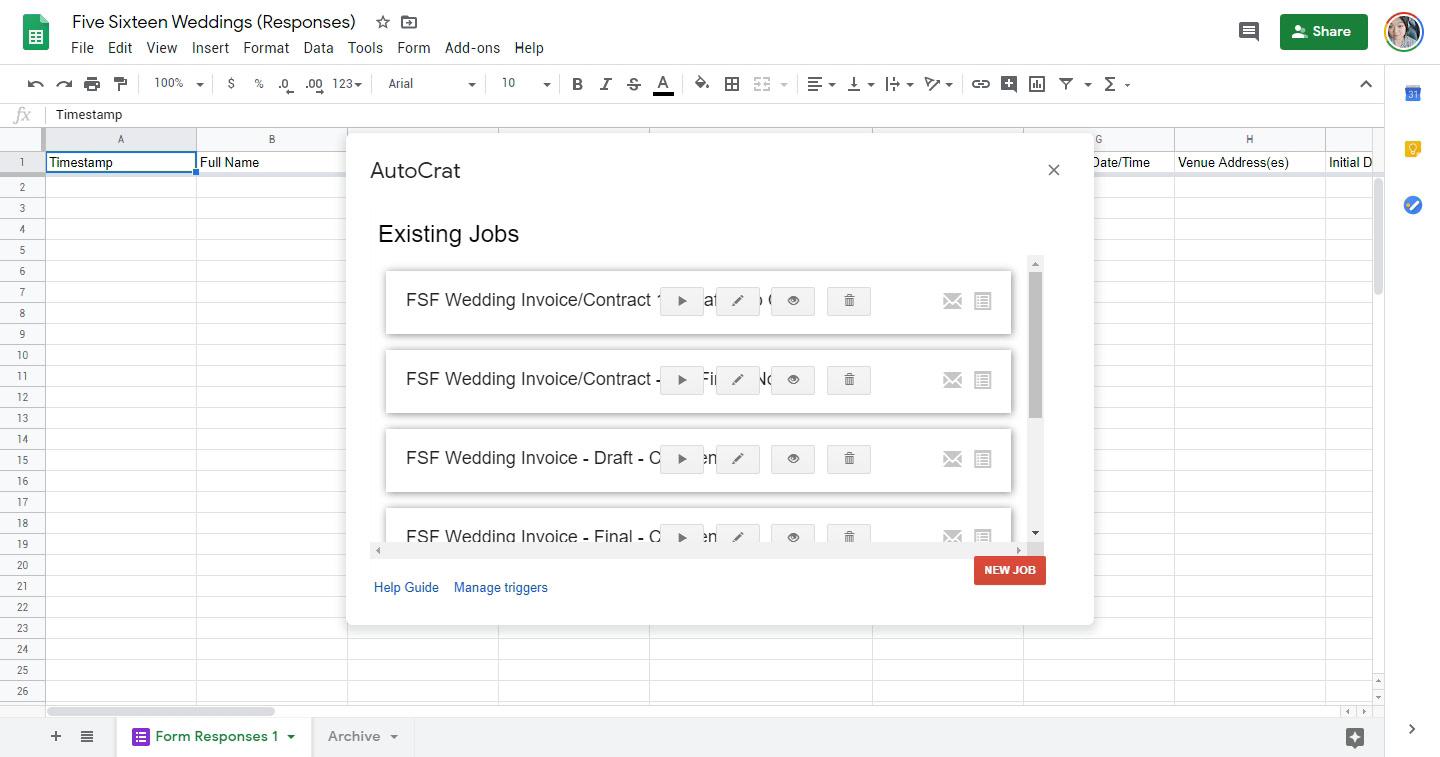
Task: Open the horizontal align dropdown
Action: pyautogui.click(x=821, y=84)
